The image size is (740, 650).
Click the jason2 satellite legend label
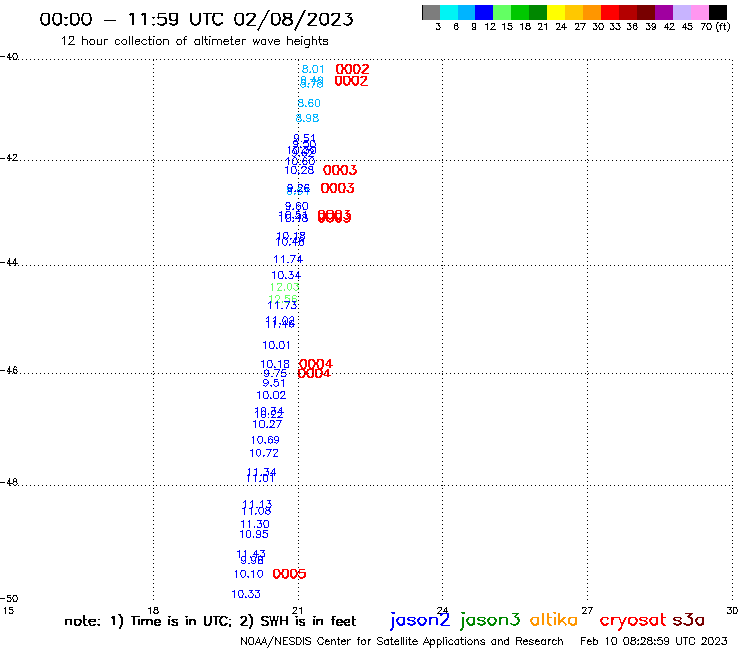(420, 620)
